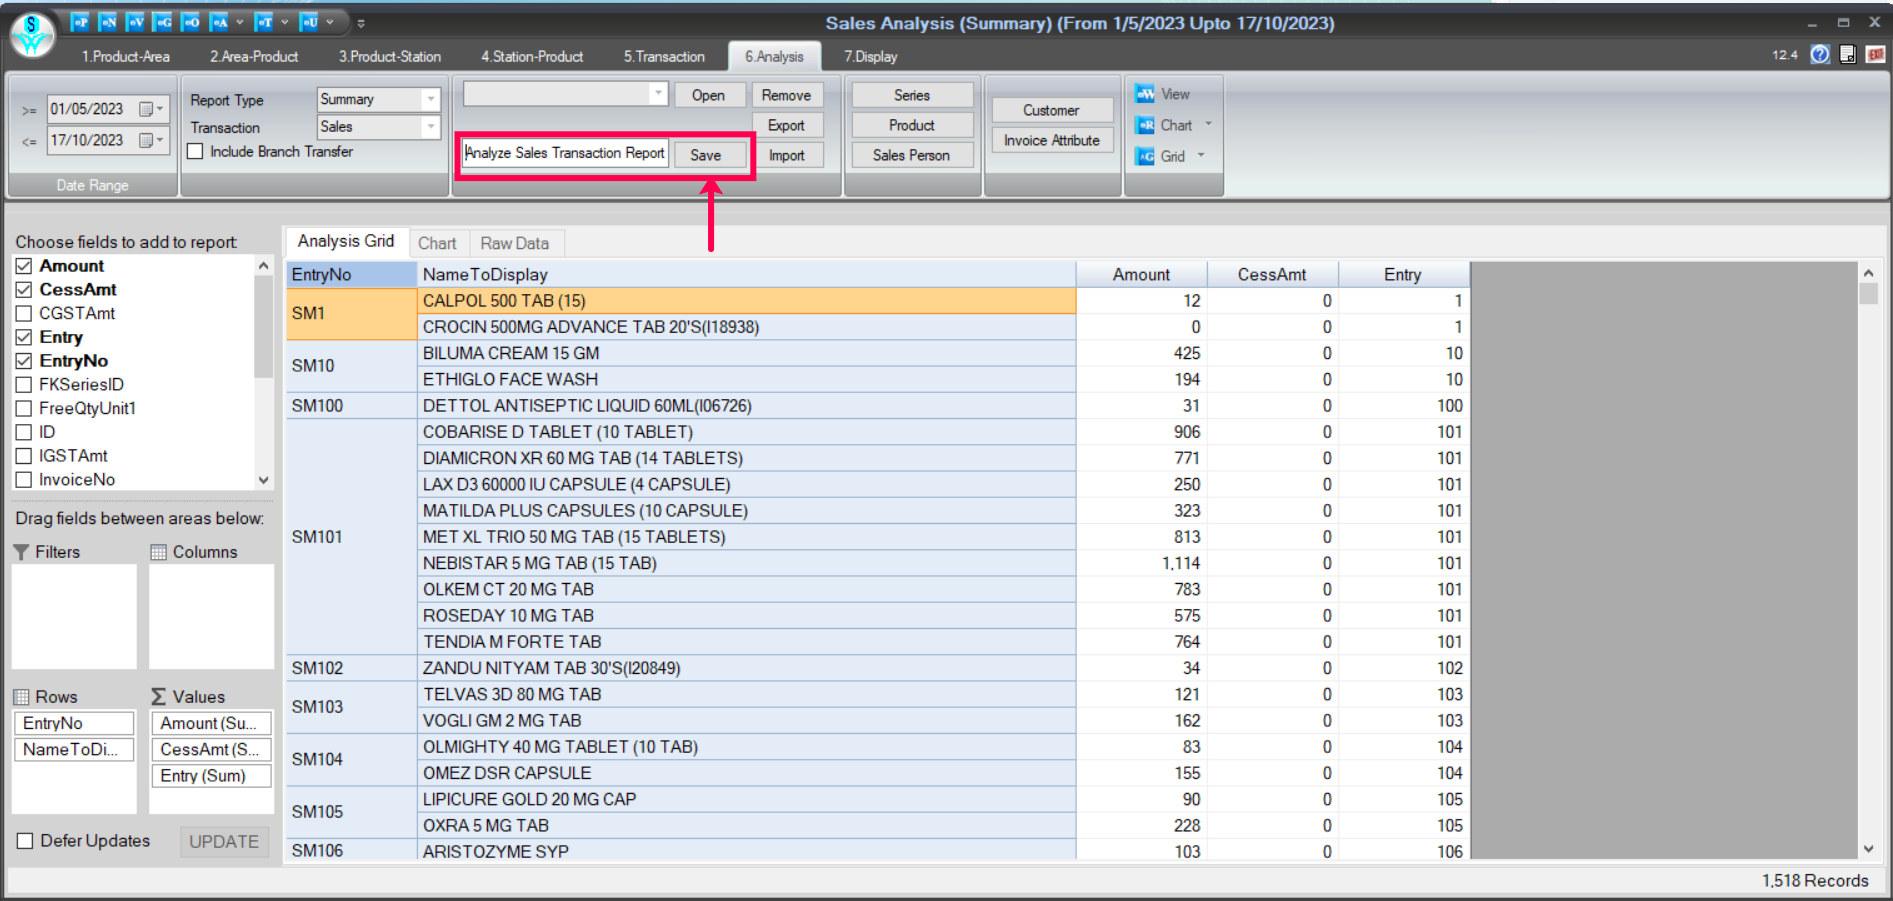This screenshot has width=1893, height=901.
Task: Toggle the EntryNo field checkbox
Action: pos(24,361)
